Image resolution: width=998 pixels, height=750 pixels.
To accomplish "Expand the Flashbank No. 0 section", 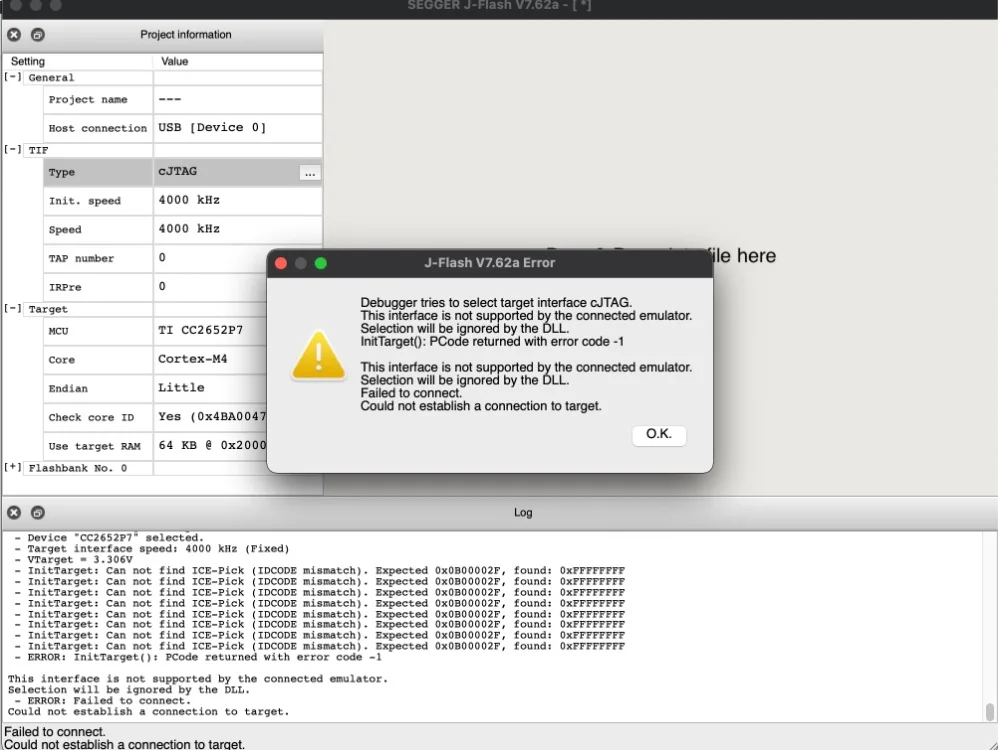I will pos(12,467).
